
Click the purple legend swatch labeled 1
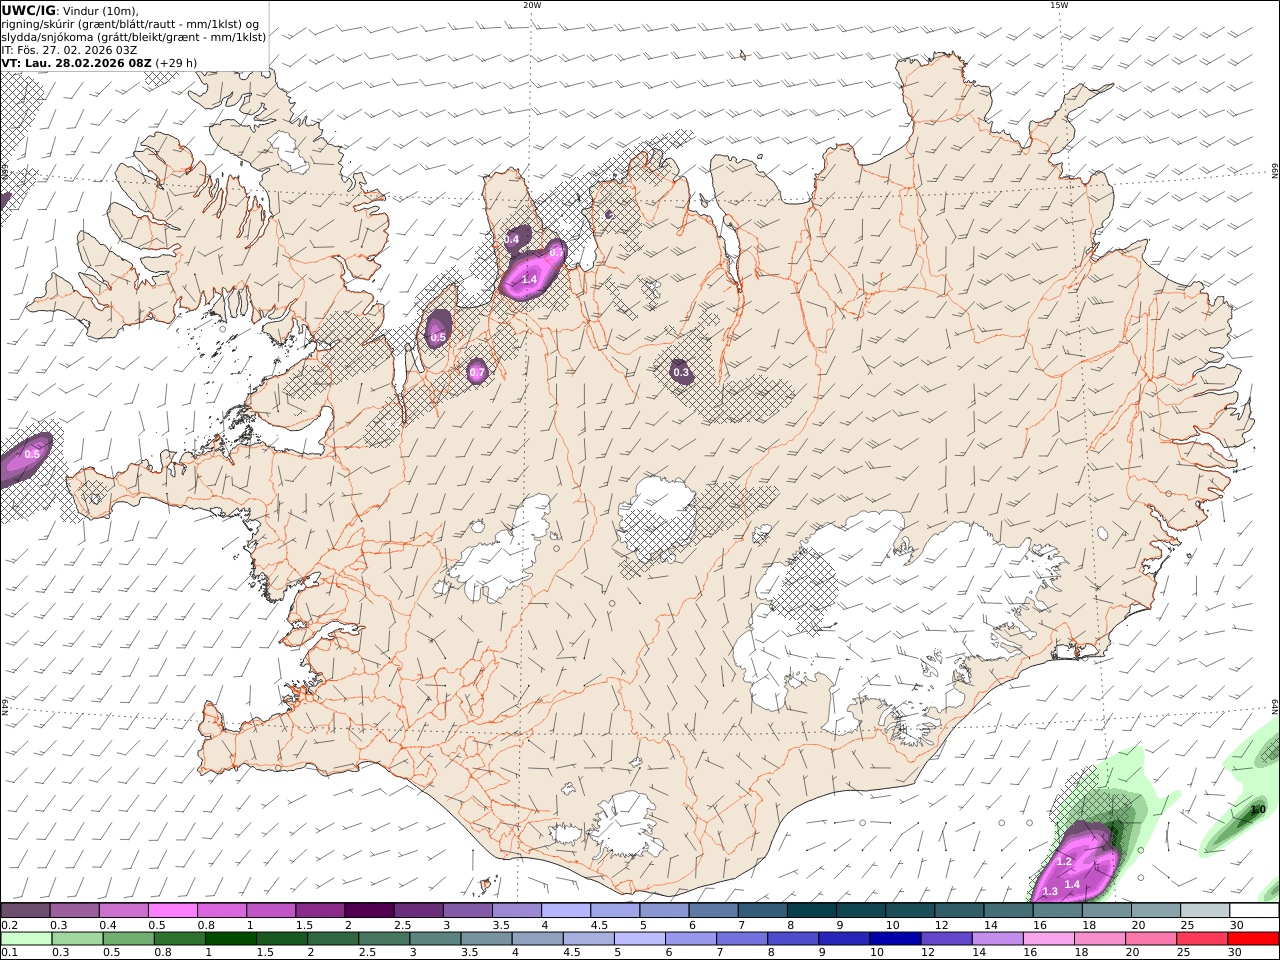(x=271, y=911)
